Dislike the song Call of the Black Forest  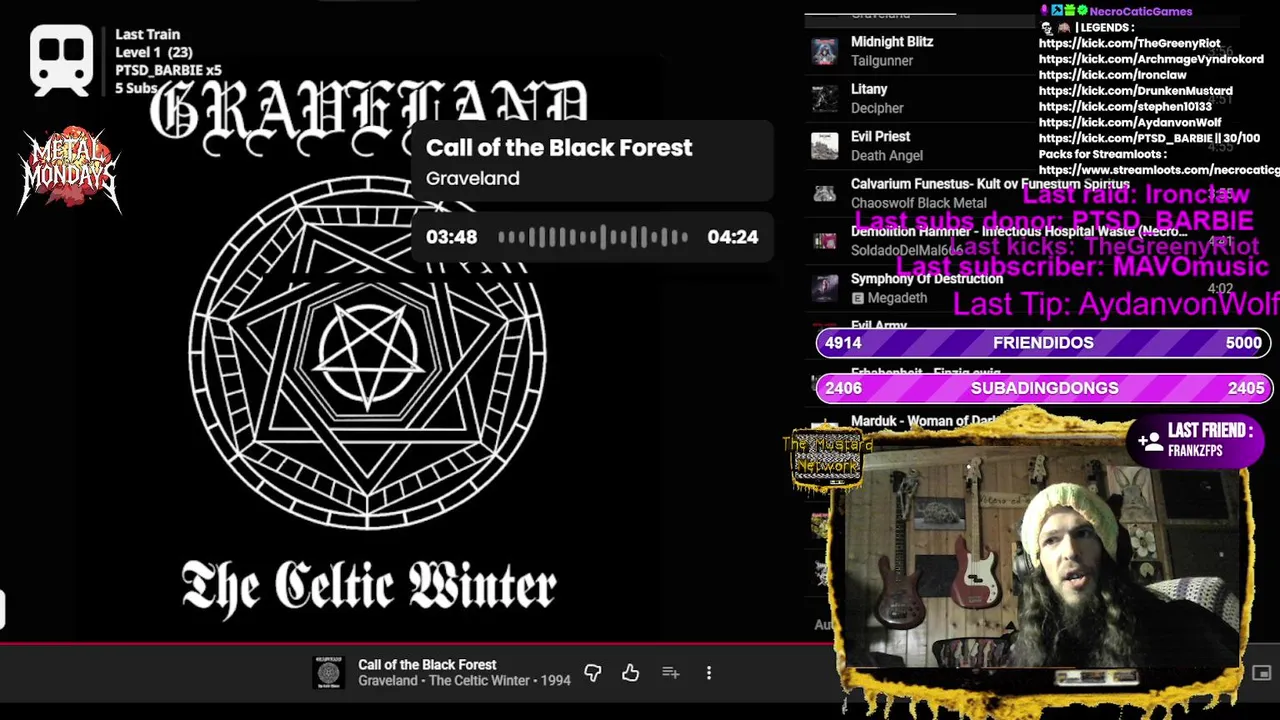[592, 673]
